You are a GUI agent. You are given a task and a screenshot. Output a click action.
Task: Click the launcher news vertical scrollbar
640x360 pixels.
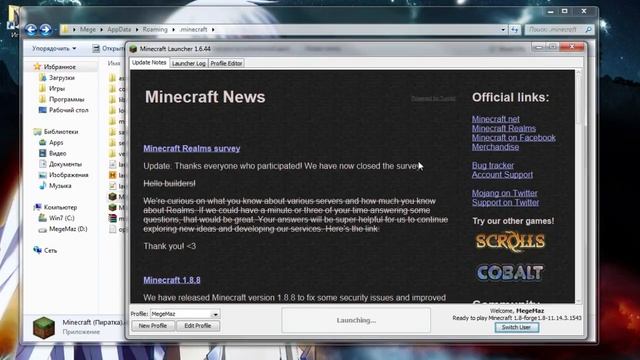click(578, 186)
